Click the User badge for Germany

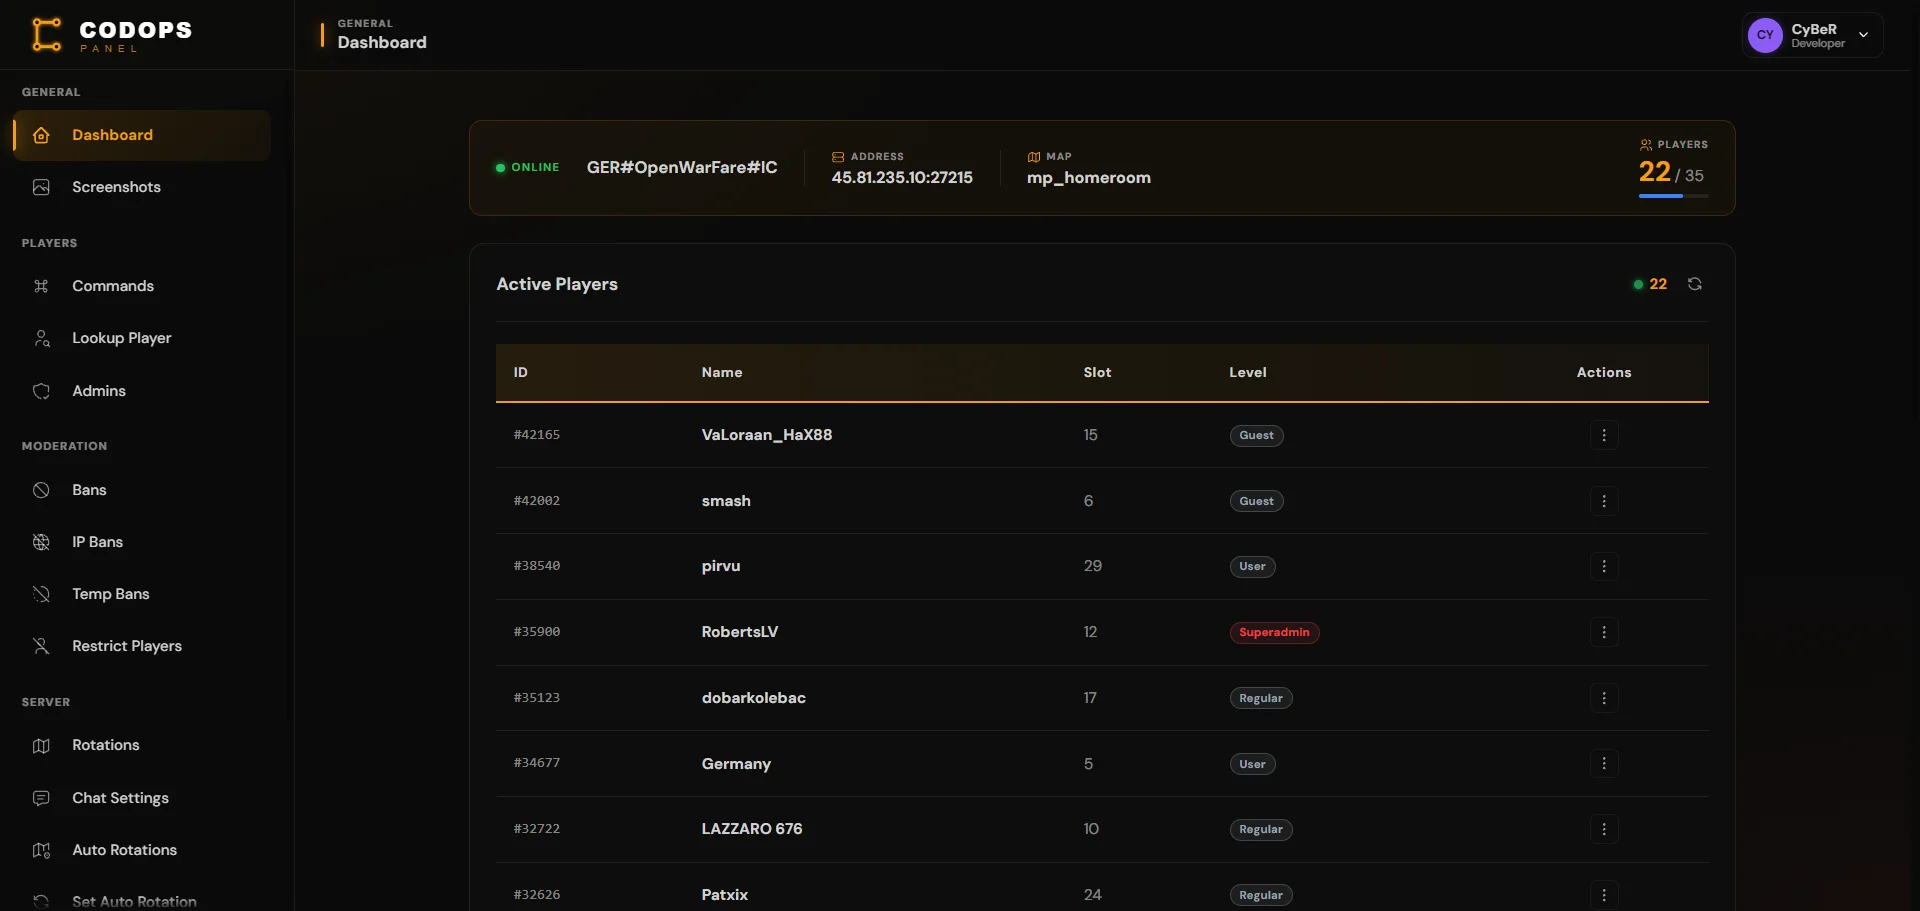point(1252,764)
